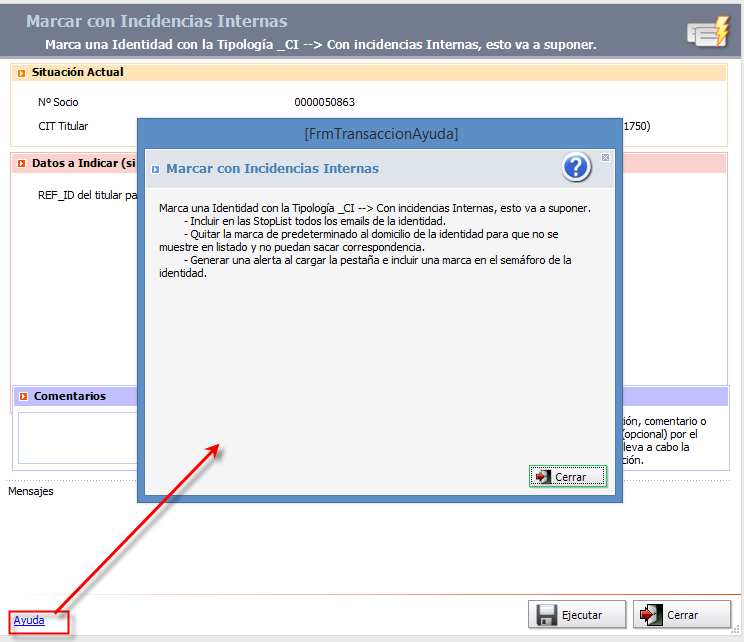Collapse the Datos a Indicar section
The image size is (744, 642).
21,164
